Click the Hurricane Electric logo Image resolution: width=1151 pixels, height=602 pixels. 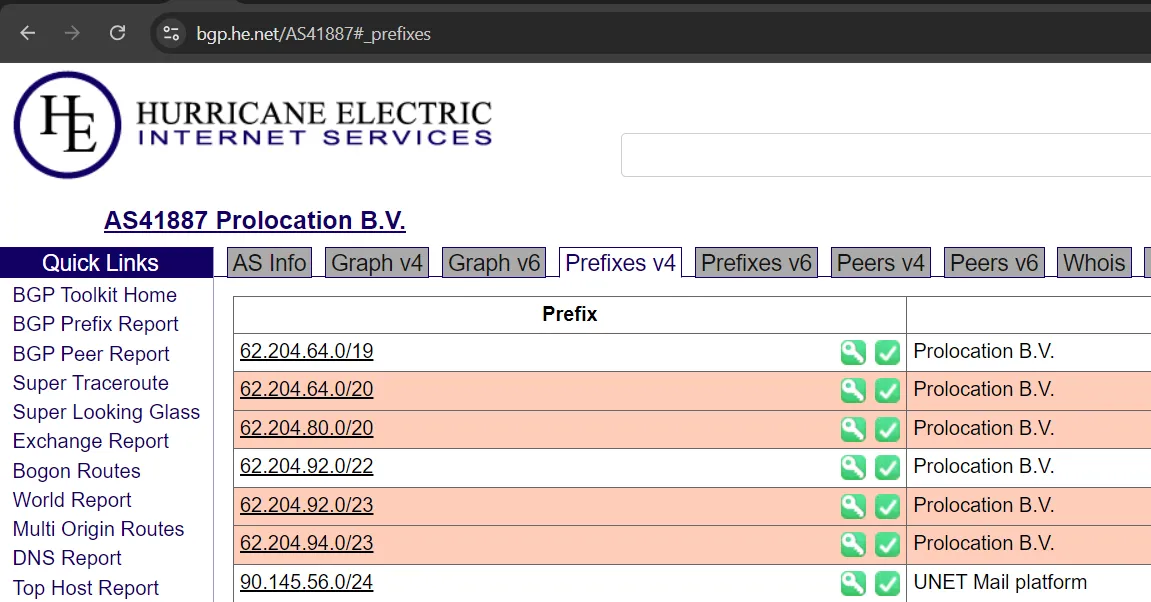click(x=253, y=124)
